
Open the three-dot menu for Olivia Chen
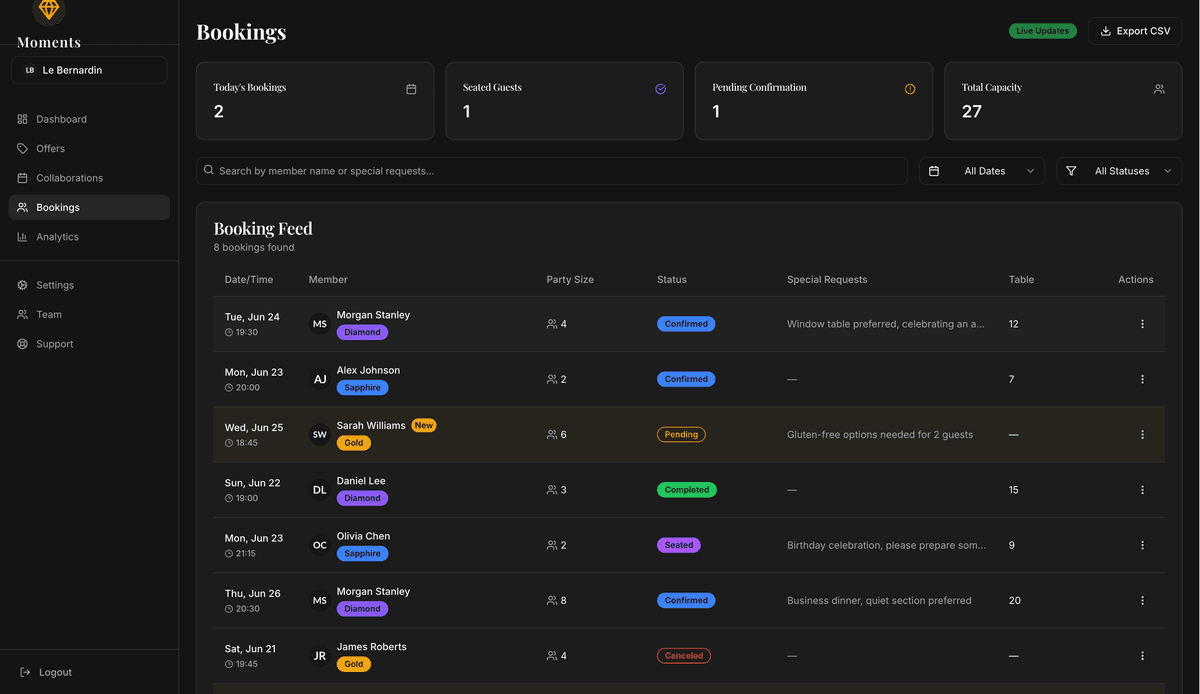point(1142,545)
